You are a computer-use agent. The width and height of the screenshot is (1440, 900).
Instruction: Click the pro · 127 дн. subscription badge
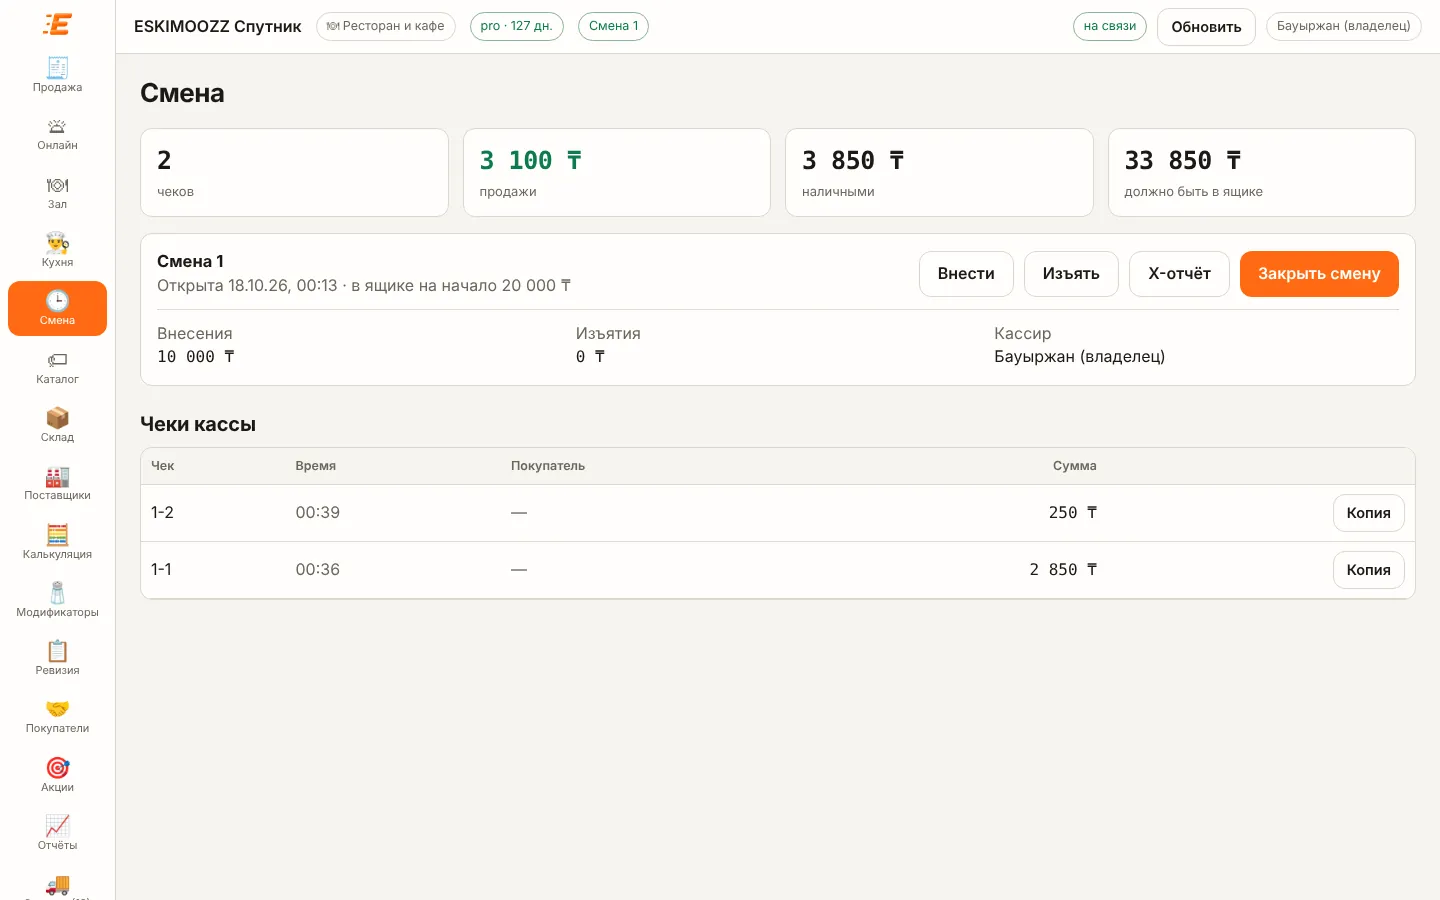coord(516,26)
